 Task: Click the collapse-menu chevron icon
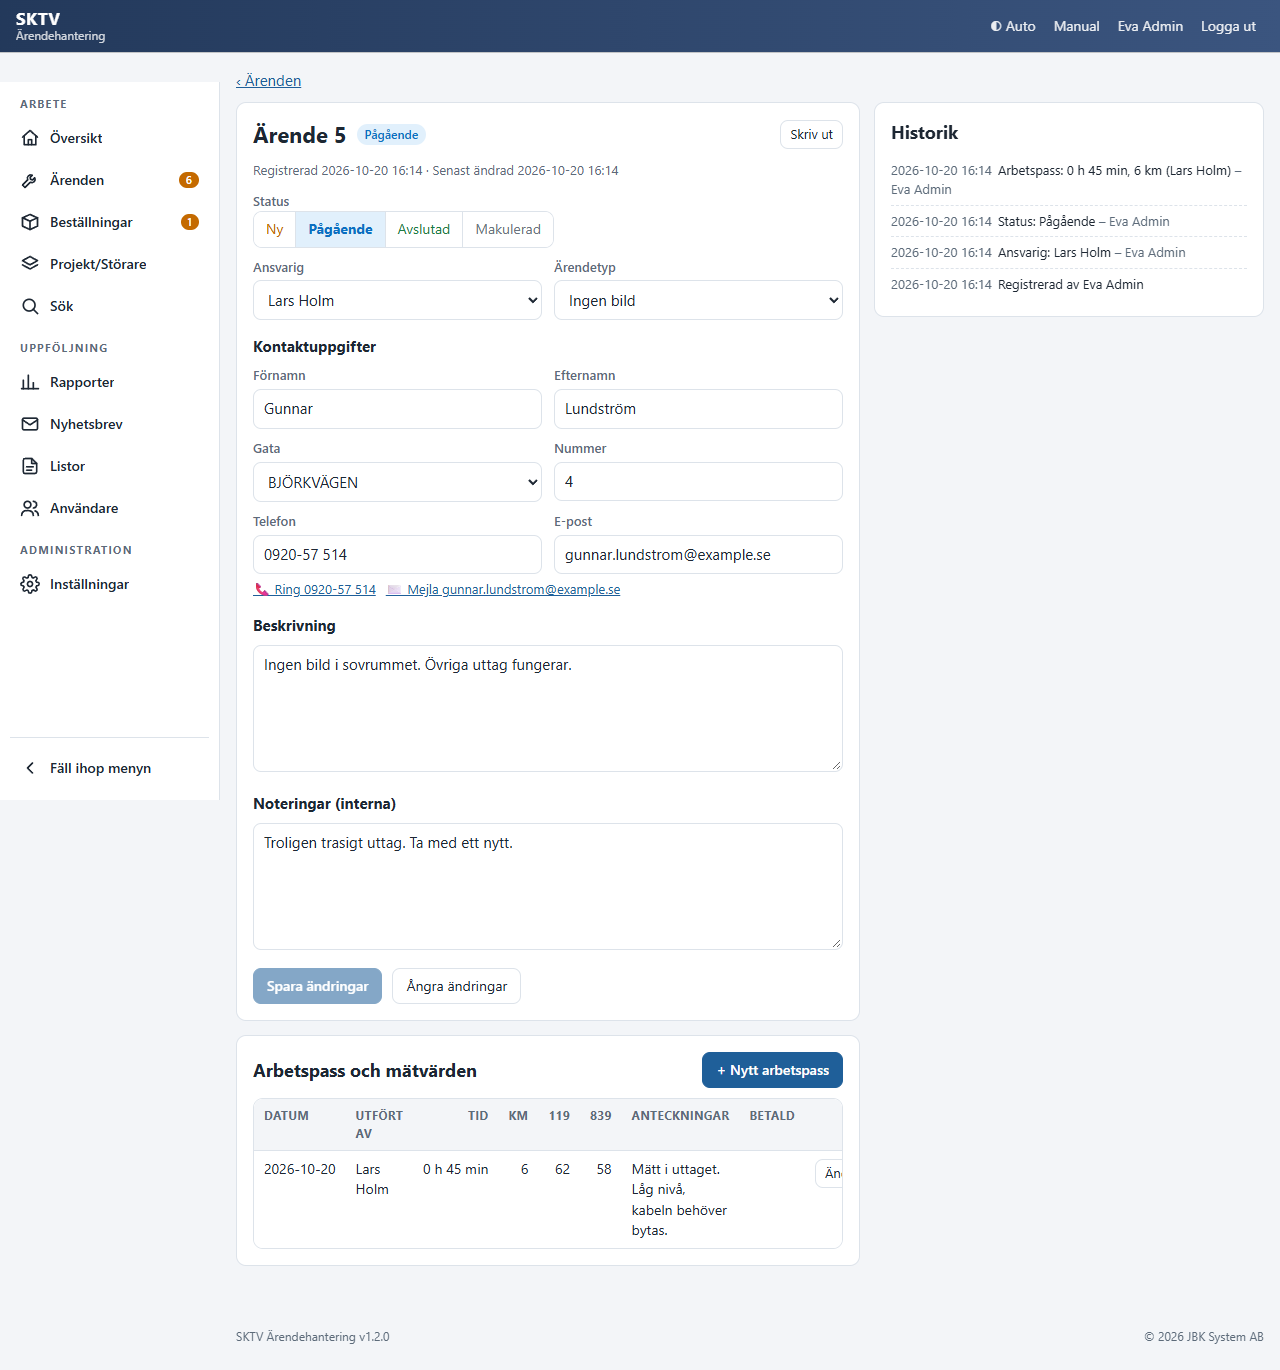[30, 768]
